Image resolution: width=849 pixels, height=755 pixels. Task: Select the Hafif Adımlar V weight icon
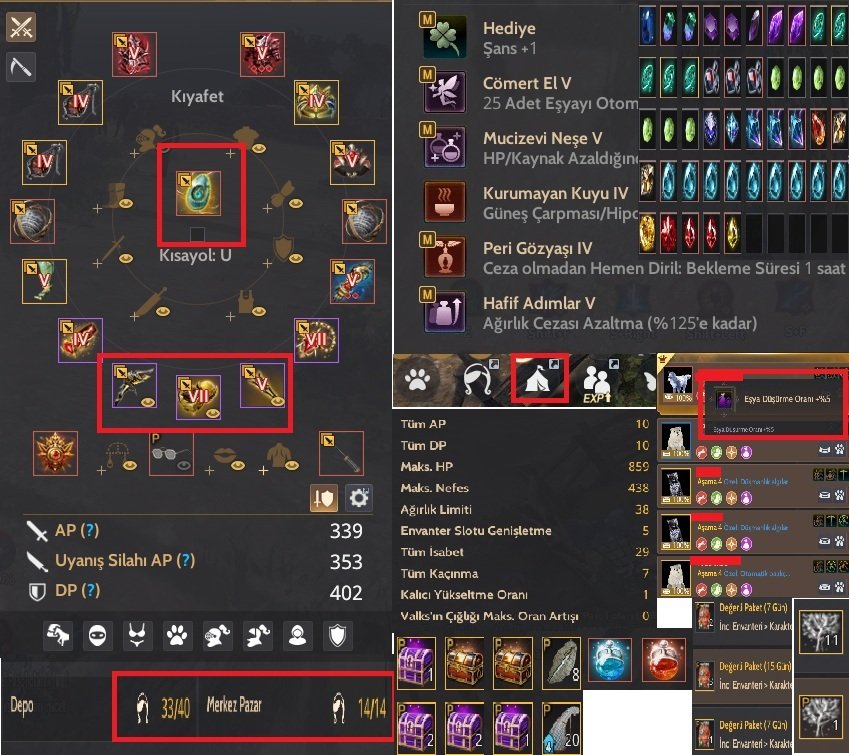click(444, 312)
